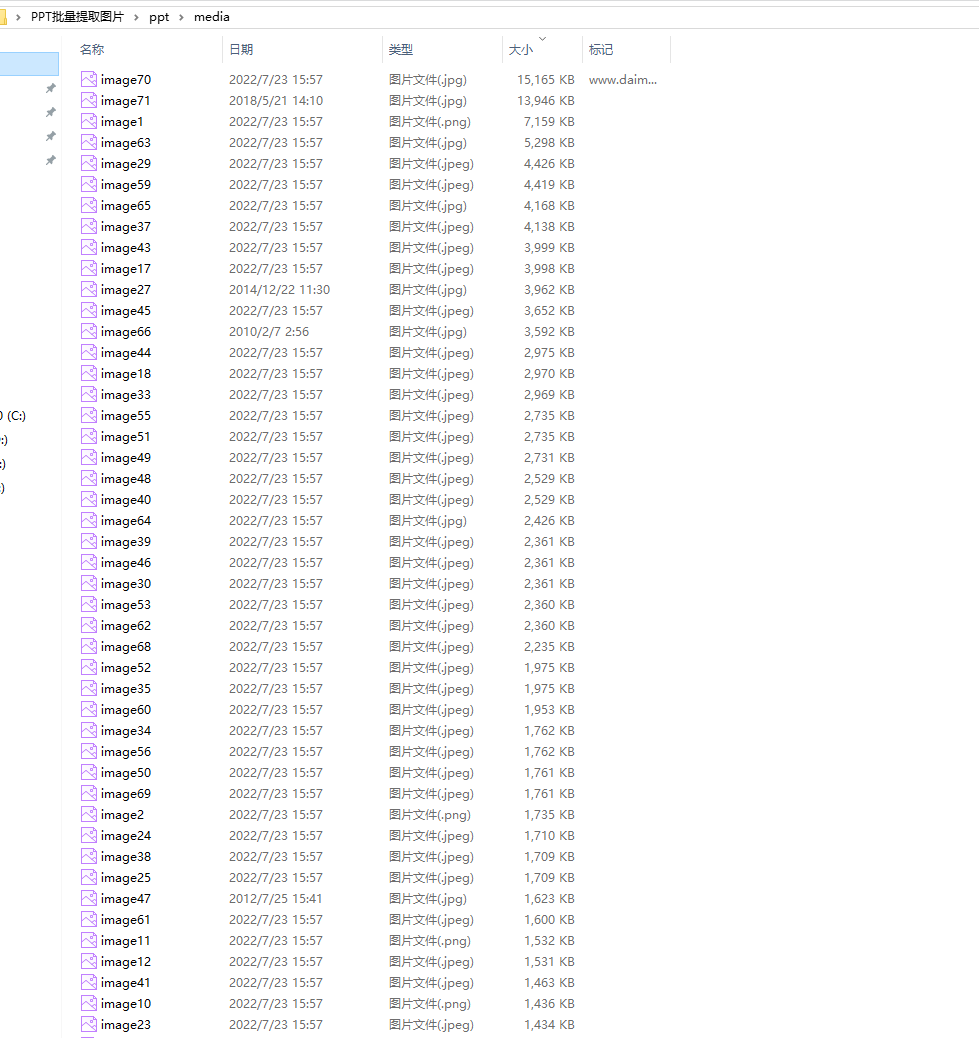
Task: Select file name image56
Action: pyautogui.click(x=126, y=752)
